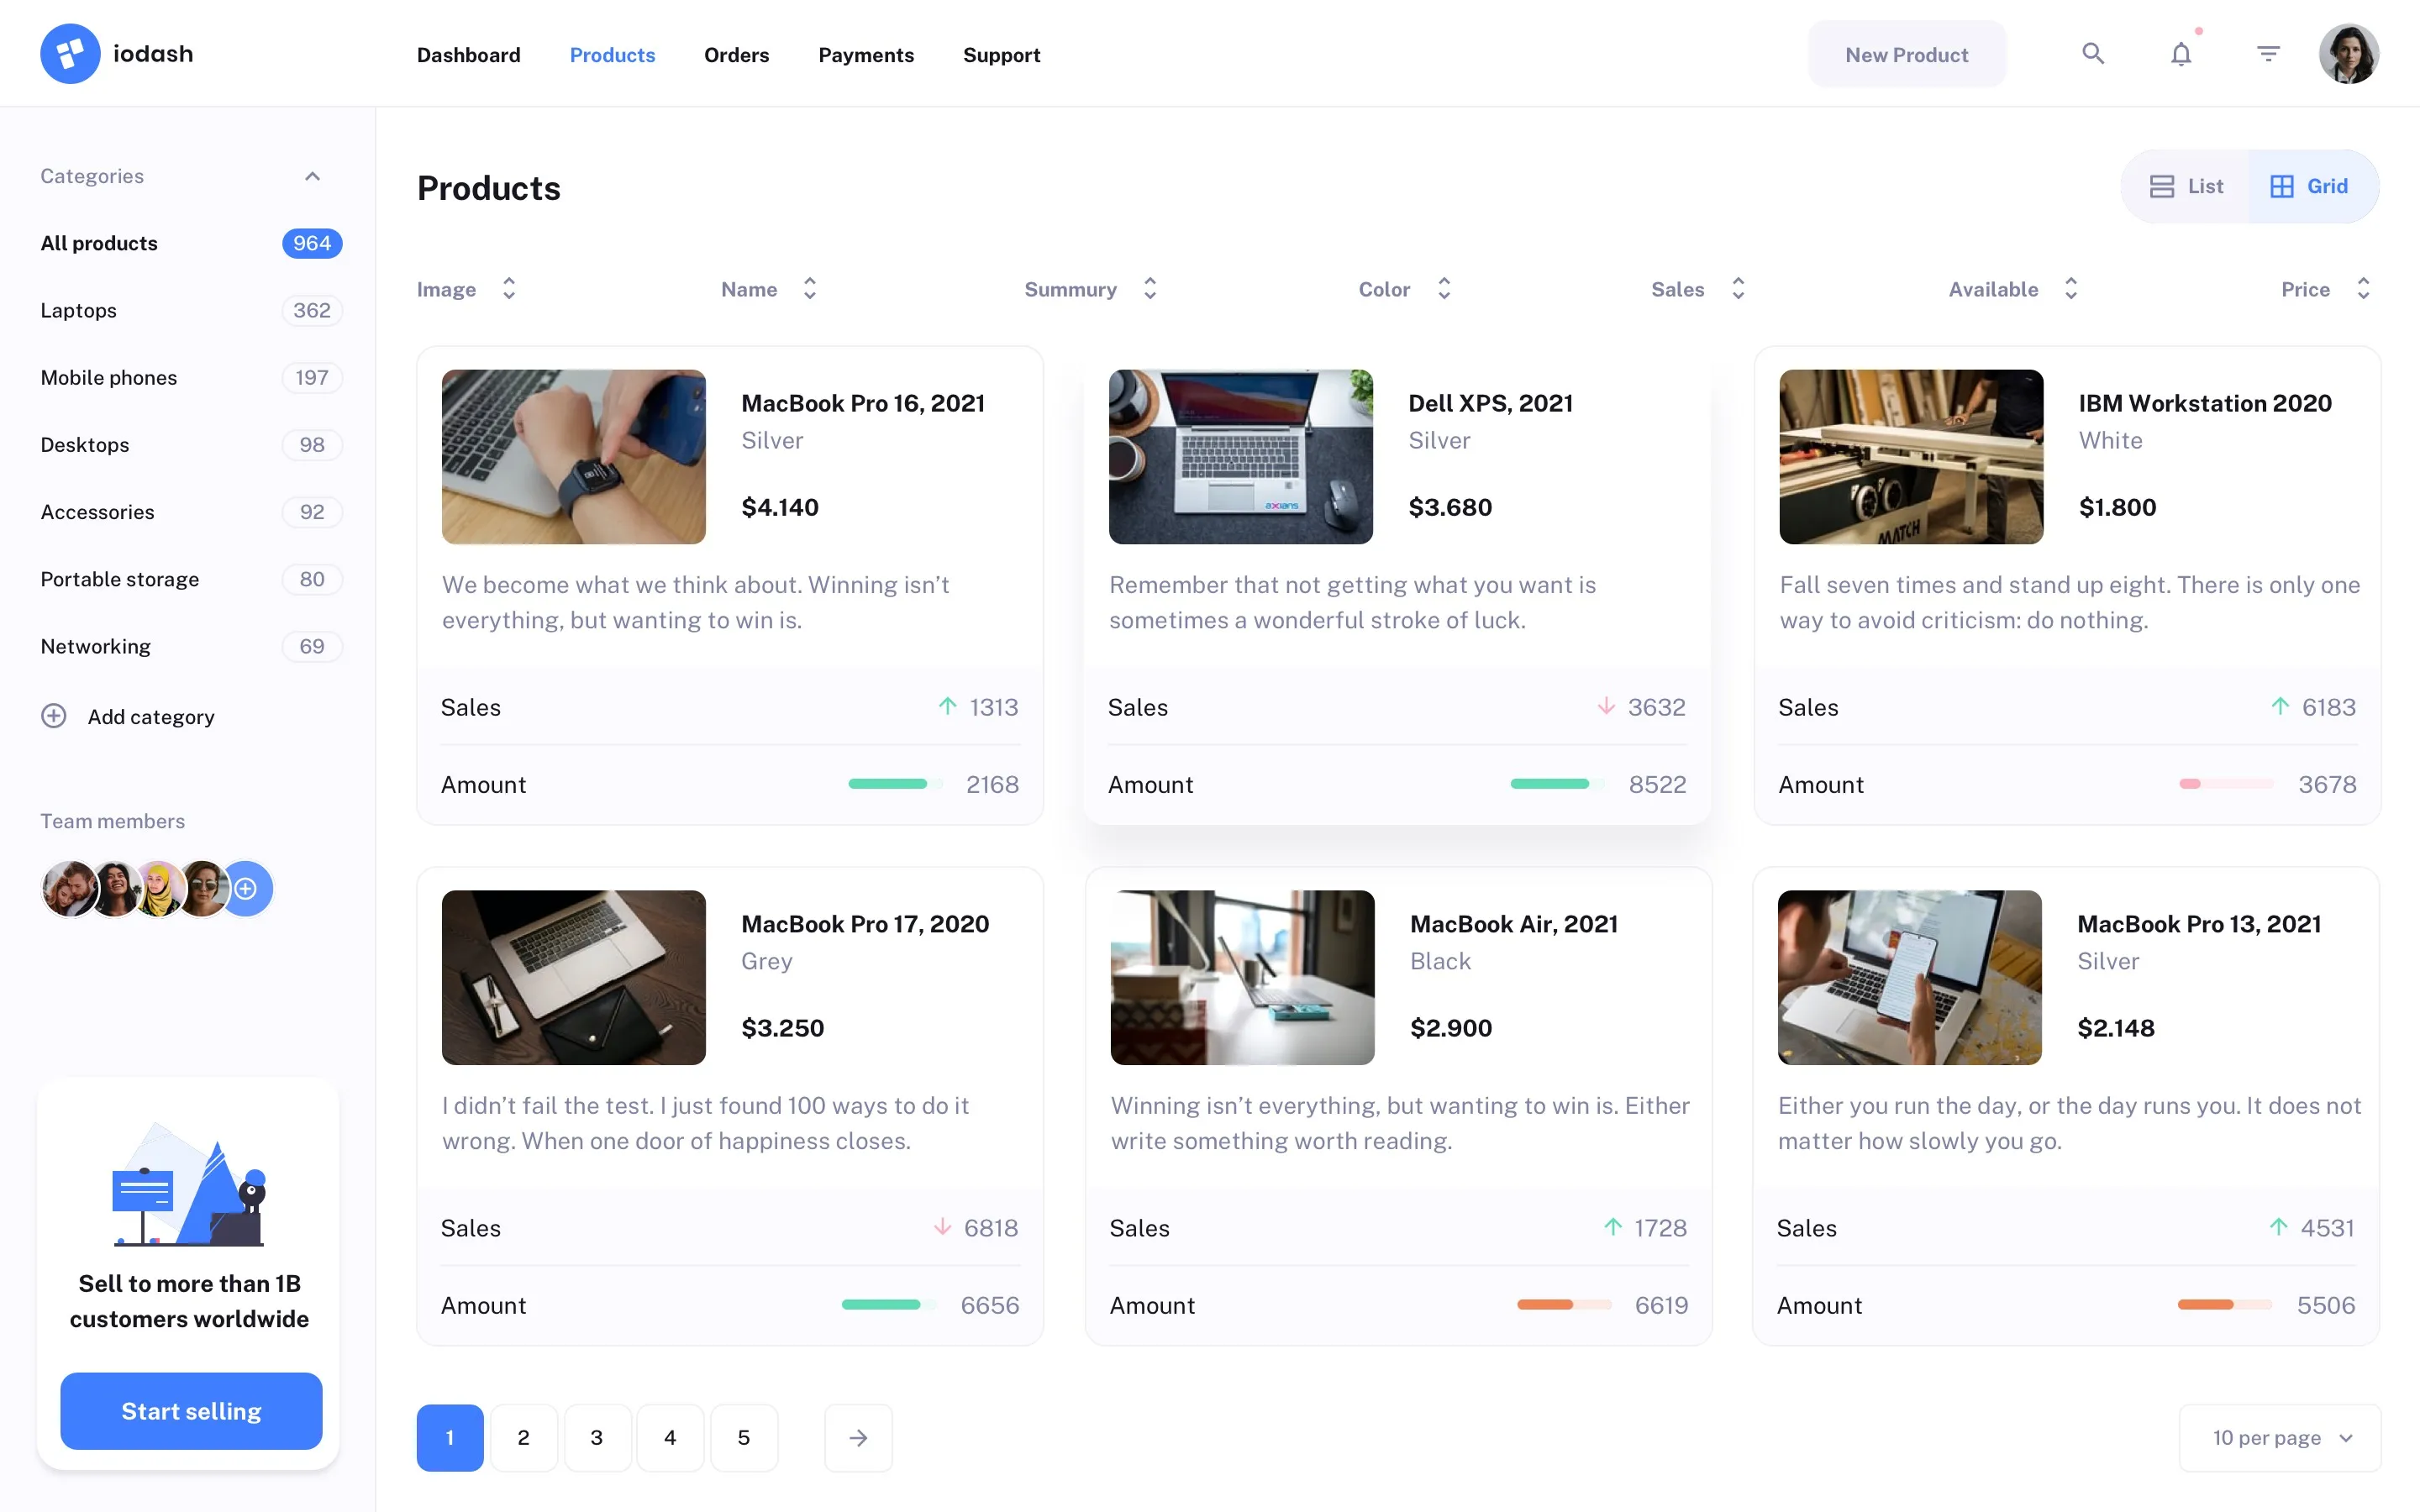Click the Add category plus icon

(53, 716)
